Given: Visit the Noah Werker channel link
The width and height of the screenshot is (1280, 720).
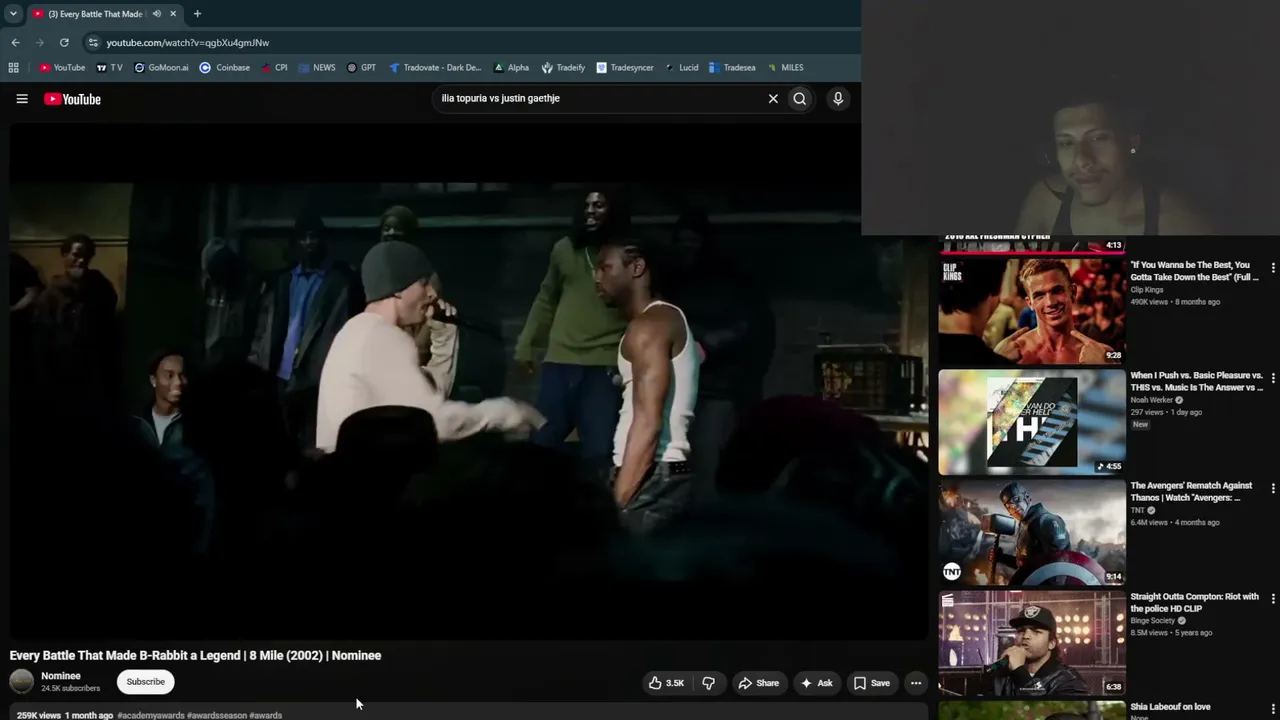Looking at the screenshot, I should 1151,400.
